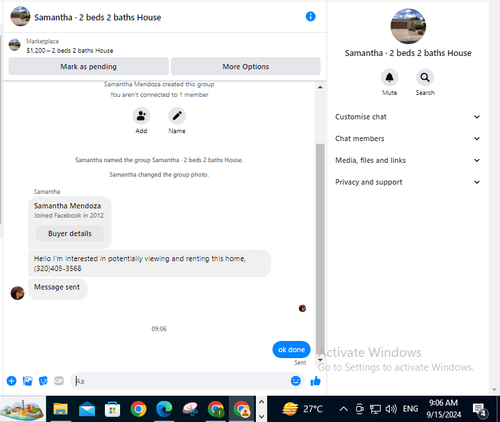This screenshot has height=422, width=500.
Task: Click the network tray icon
Action: (375, 409)
